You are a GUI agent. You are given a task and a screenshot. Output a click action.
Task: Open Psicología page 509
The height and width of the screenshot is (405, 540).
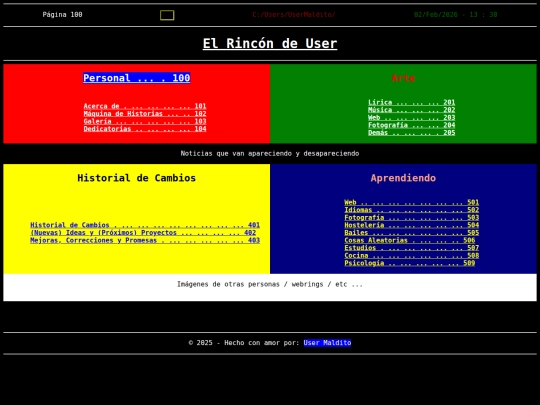pyautogui.click(x=409, y=263)
